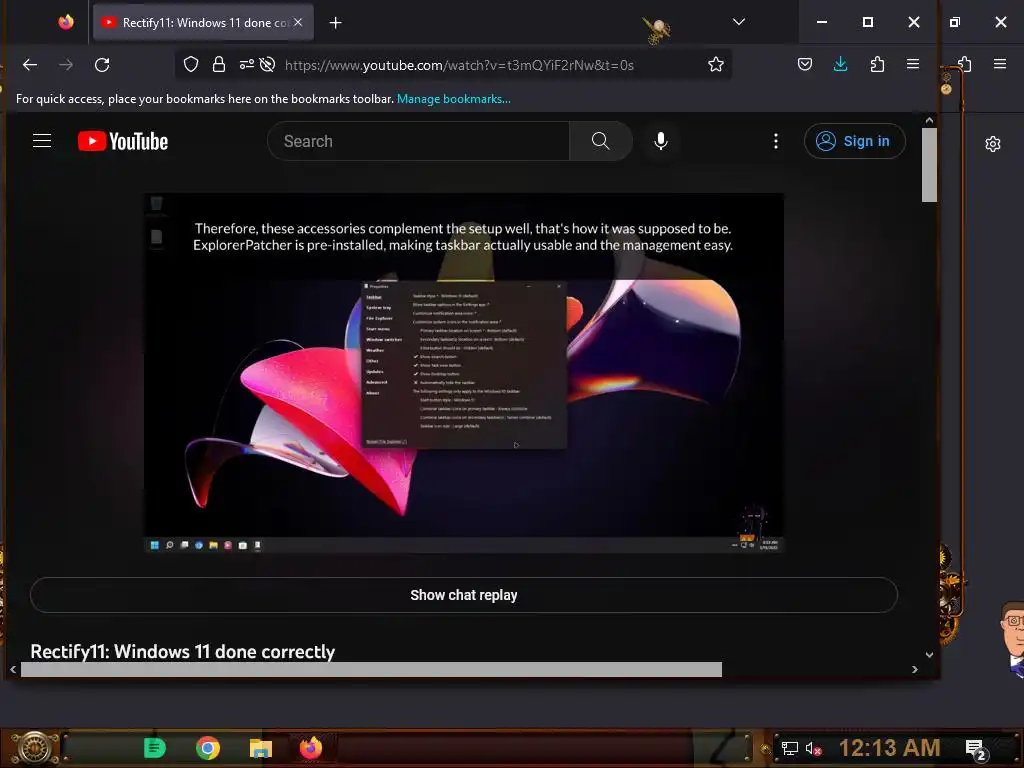Reload the page in Firefox
Screen dimensions: 1024x768
click(102, 65)
